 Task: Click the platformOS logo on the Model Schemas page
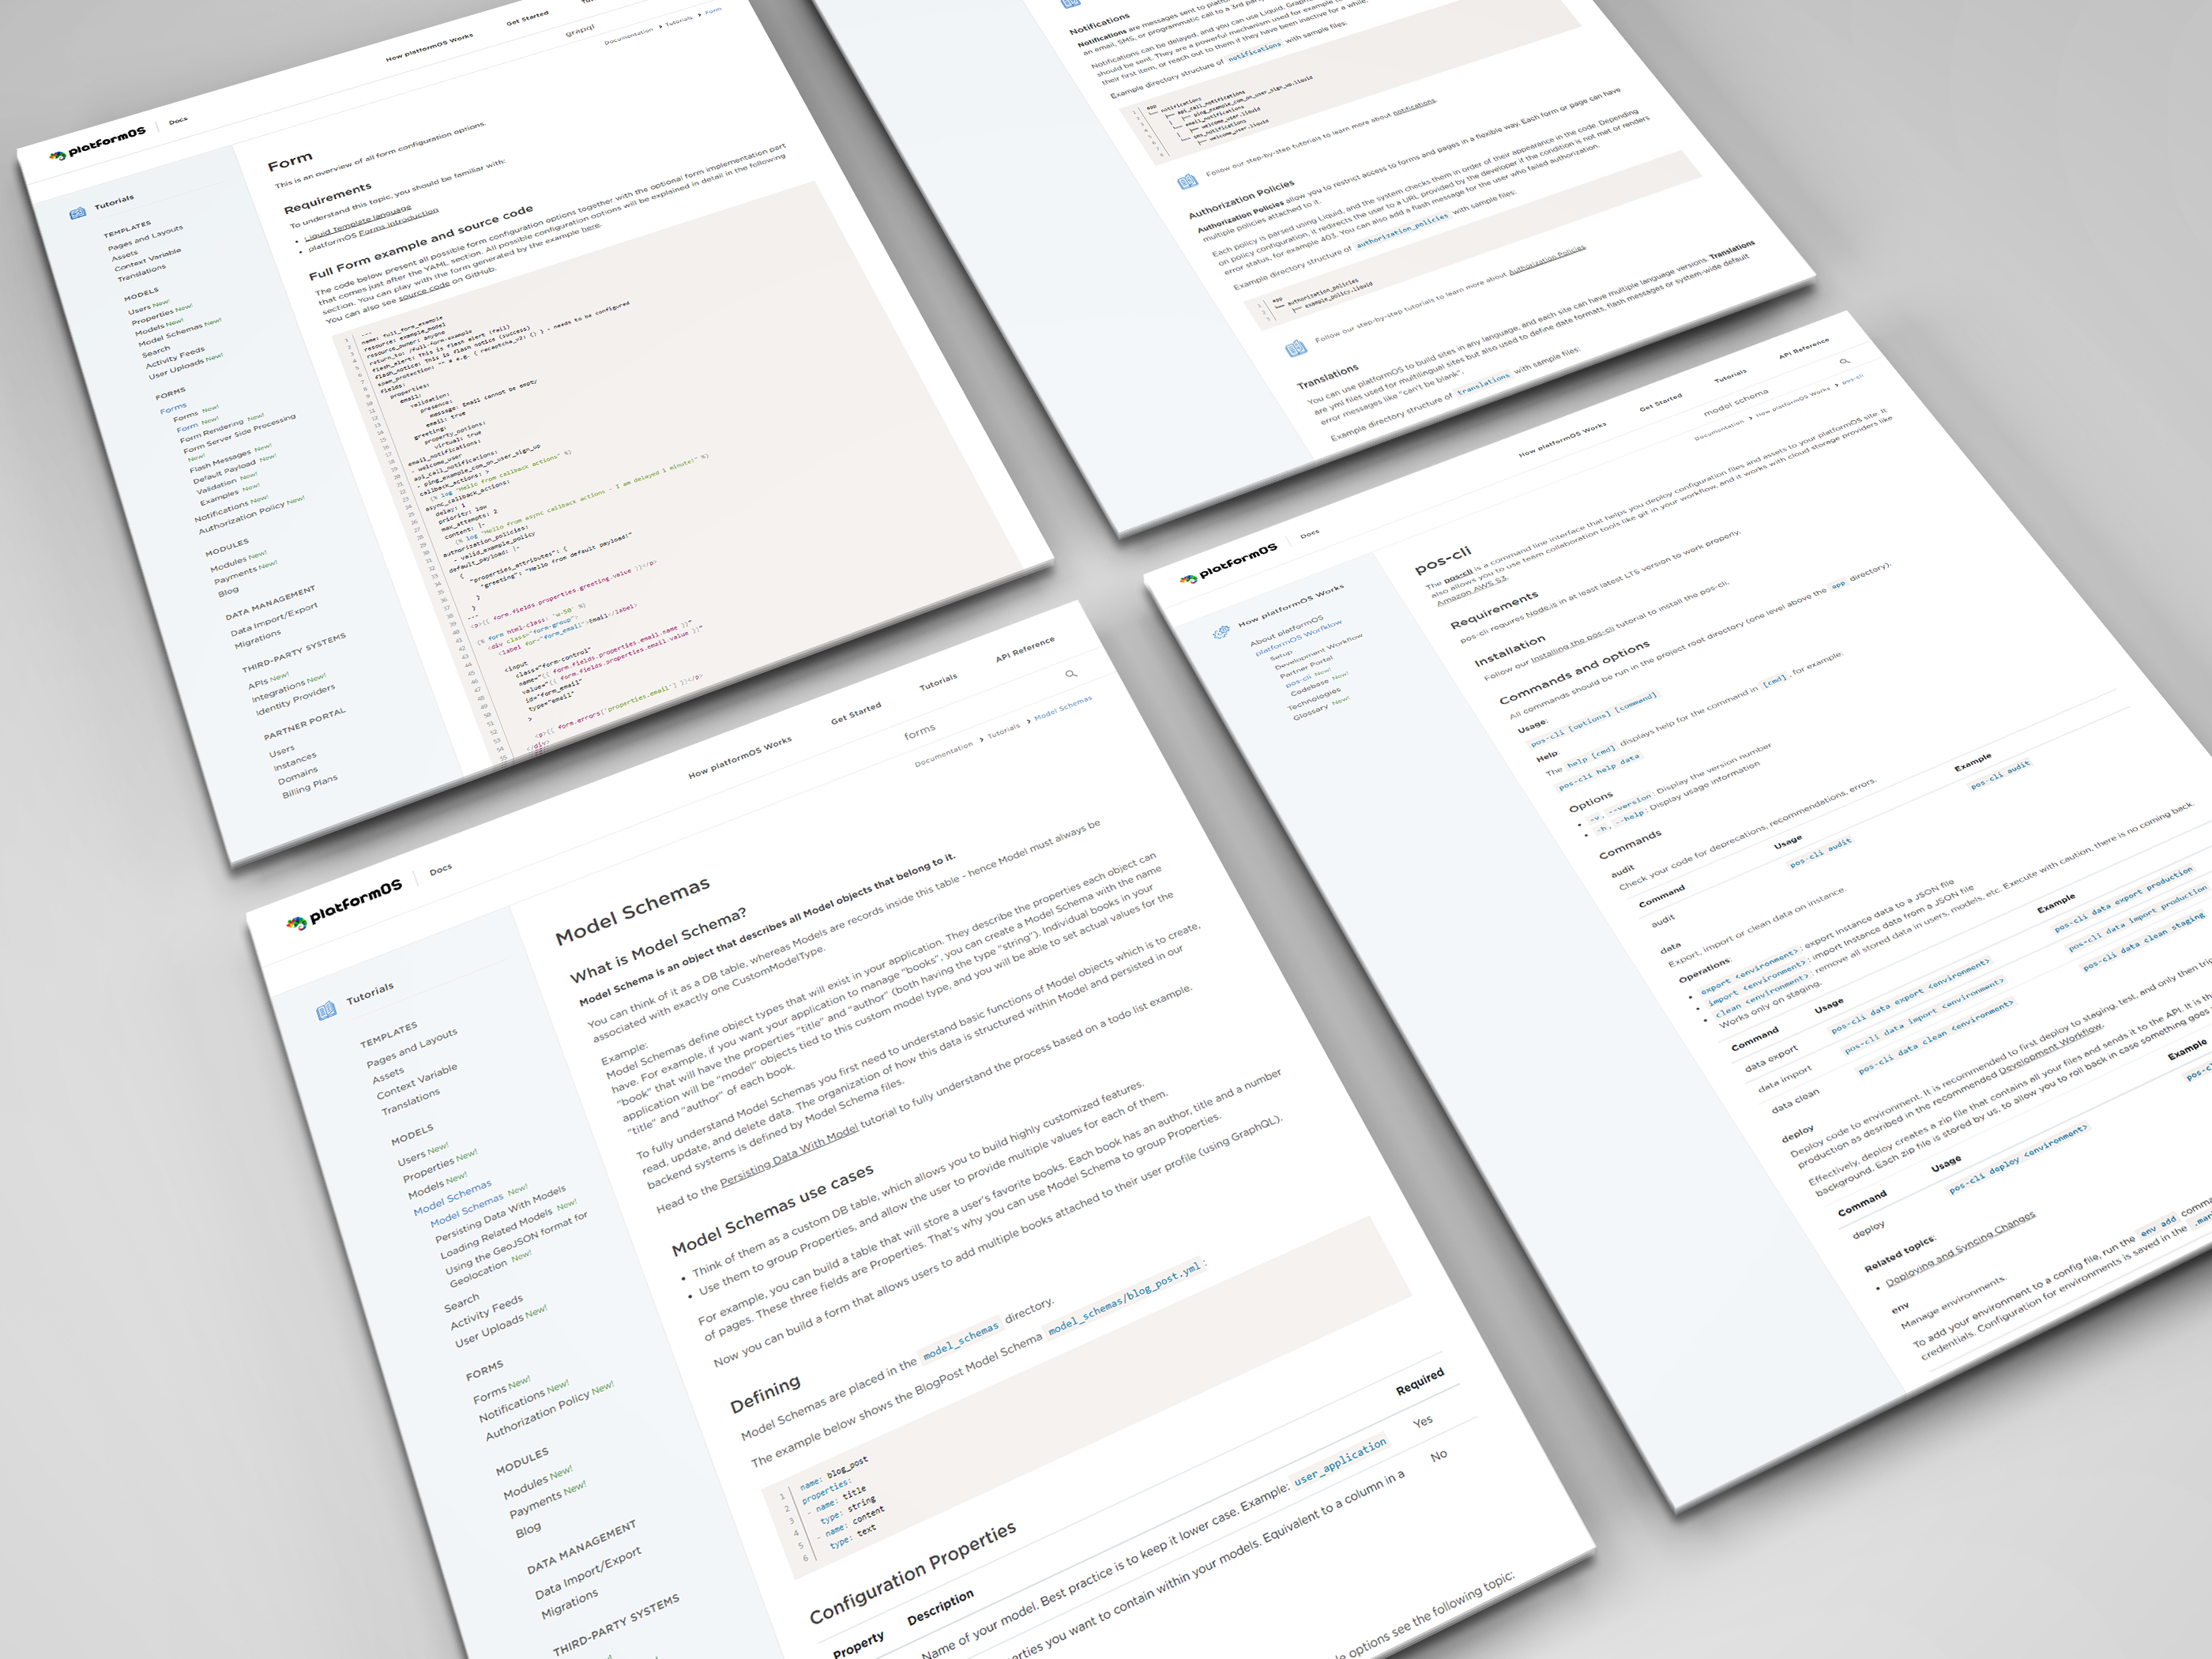344,903
